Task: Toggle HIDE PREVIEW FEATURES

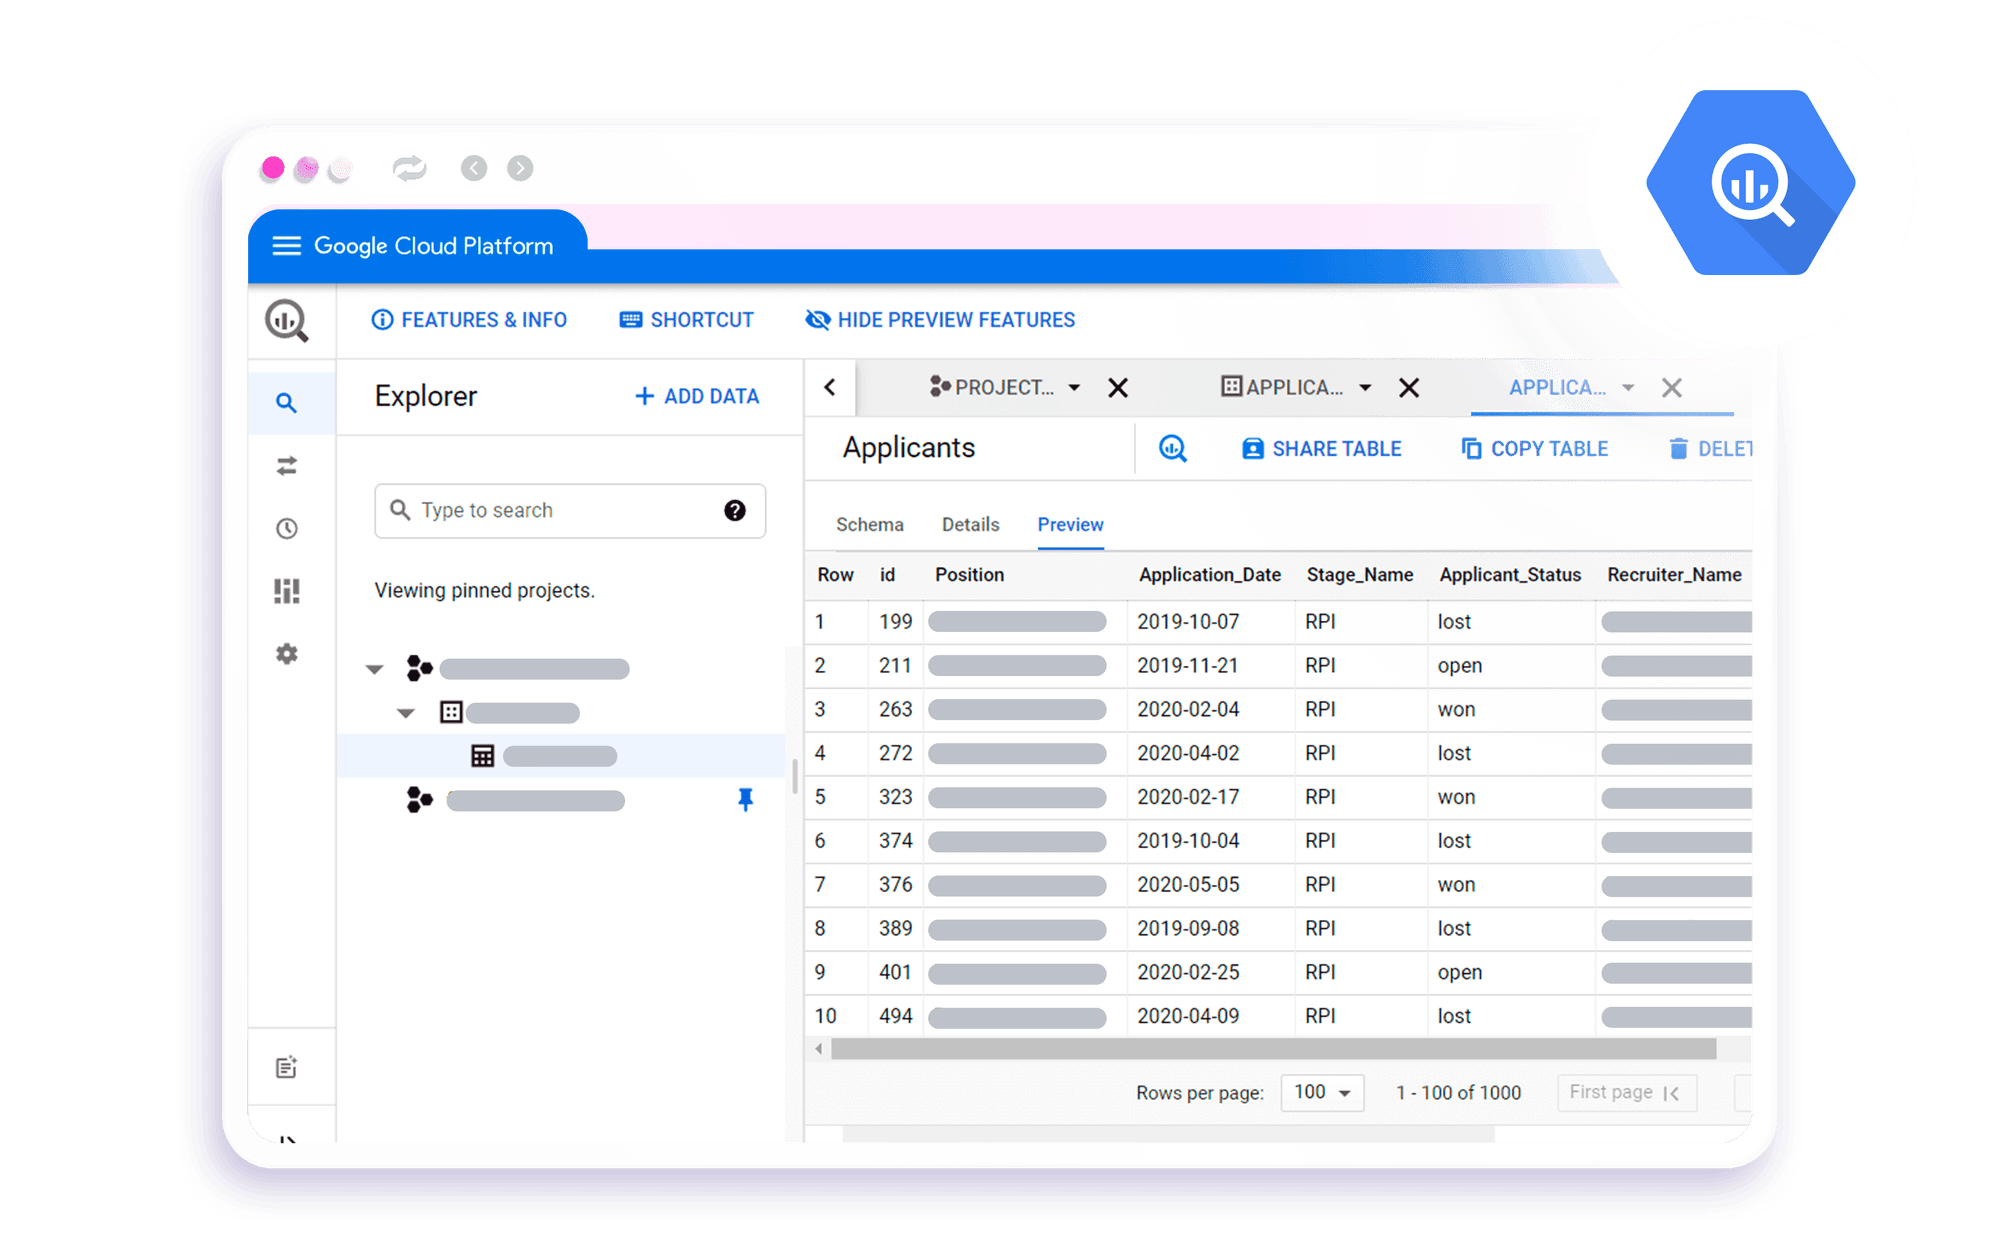Action: click(940, 320)
